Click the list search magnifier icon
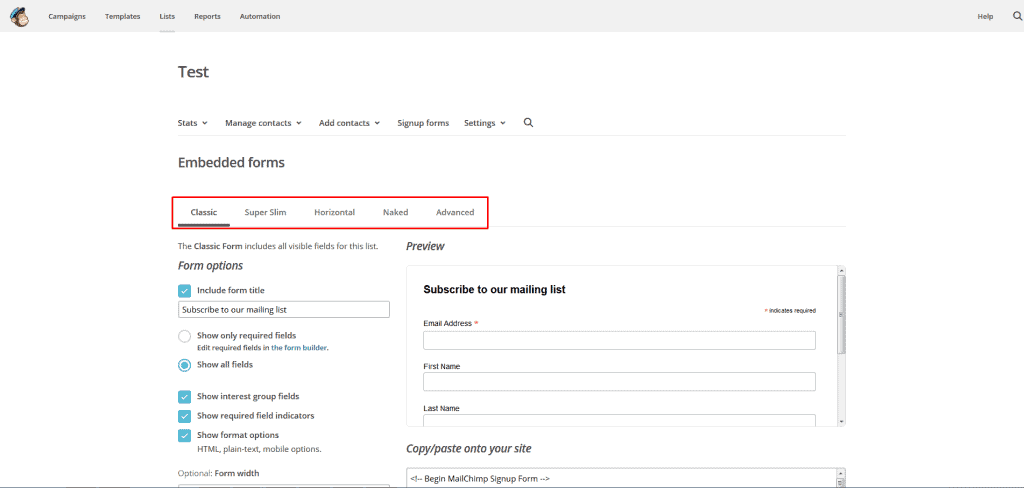This screenshot has height=488, width=1024. click(x=528, y=122)
